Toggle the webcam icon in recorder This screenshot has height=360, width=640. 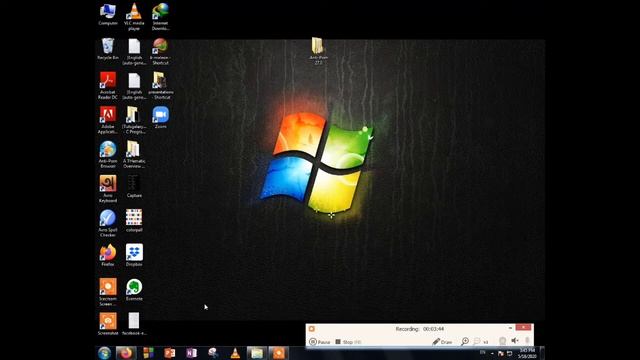point(502,341)
